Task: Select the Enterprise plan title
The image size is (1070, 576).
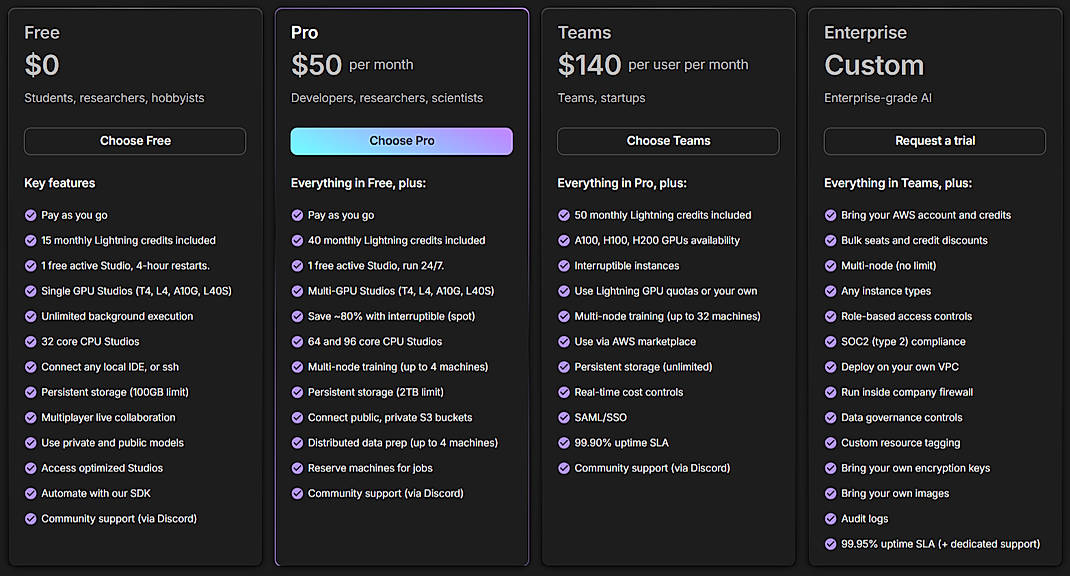Action: (x=865, y=32)
